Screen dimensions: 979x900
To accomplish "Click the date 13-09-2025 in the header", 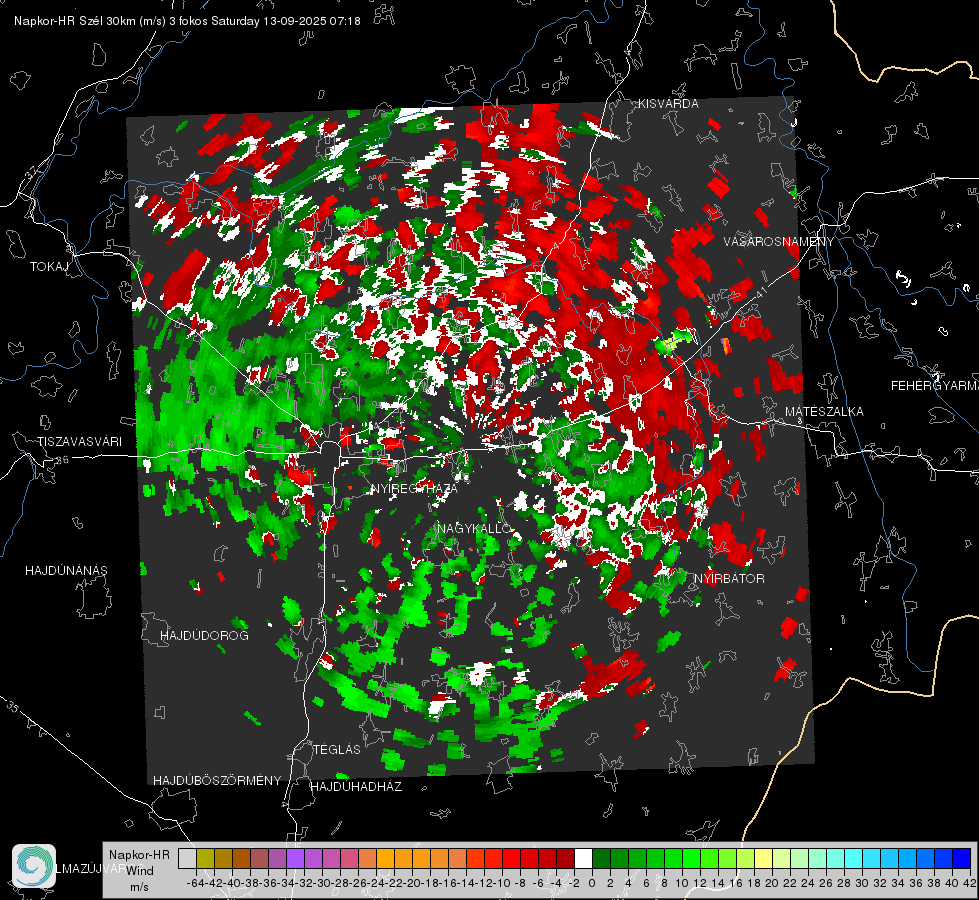I will 295,21.
